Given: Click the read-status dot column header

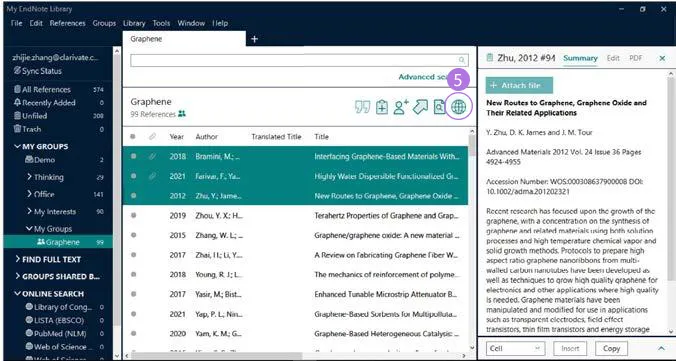Looking at the screenshot, I should pos(133,137).
